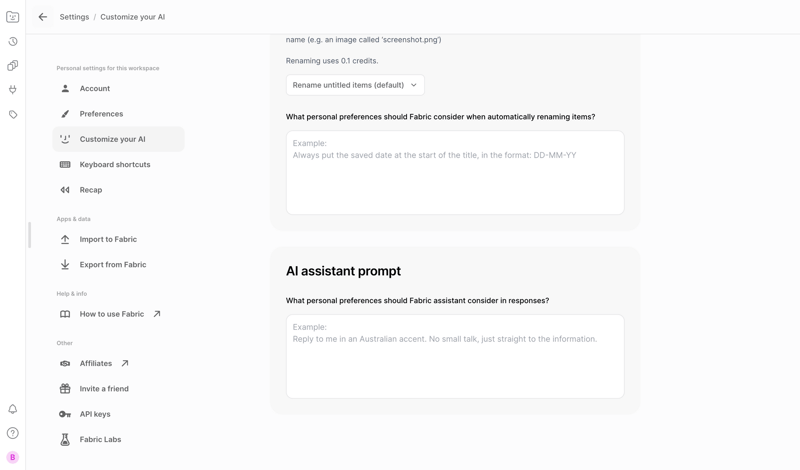Screen dimensions: 800x470
Task: Open the Affiliates external link
Action: tap(96, 364)
